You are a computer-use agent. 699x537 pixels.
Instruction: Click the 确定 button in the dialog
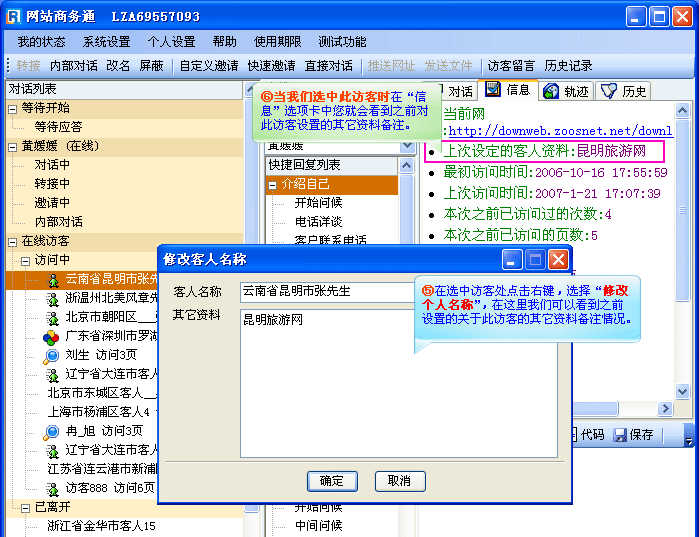pyautogui.click(x=332, y=481)
